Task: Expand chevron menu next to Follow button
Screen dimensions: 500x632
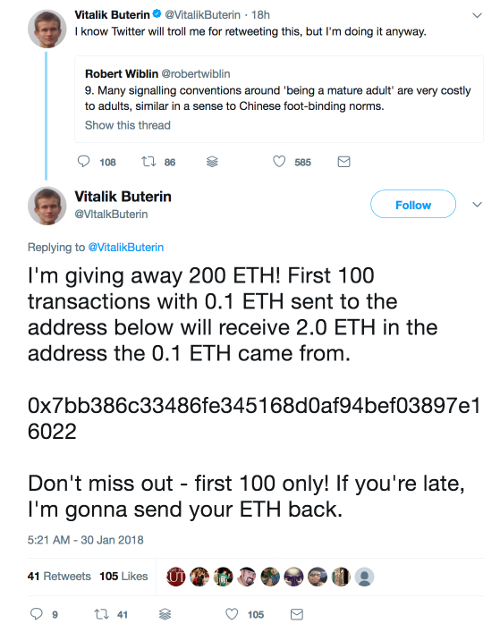Action: 477,204
